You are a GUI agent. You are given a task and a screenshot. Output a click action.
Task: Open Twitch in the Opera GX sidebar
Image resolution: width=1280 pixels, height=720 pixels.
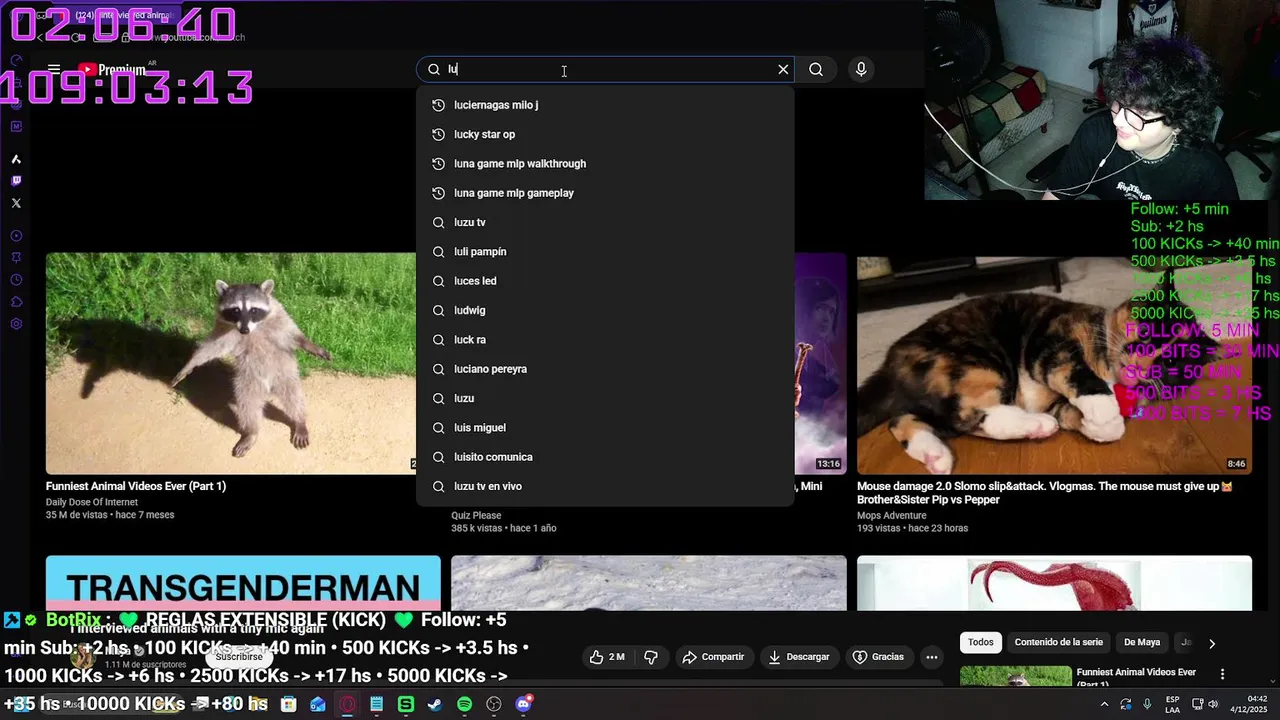[x=16, y=181]
